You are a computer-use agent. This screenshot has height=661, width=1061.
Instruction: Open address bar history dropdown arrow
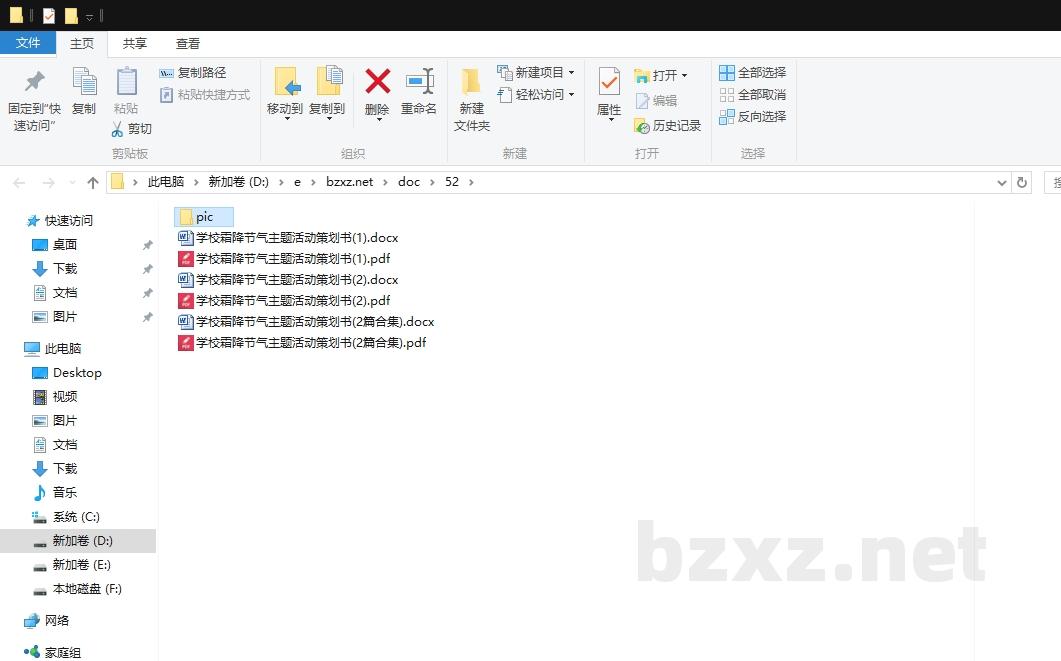[1002, 183]
